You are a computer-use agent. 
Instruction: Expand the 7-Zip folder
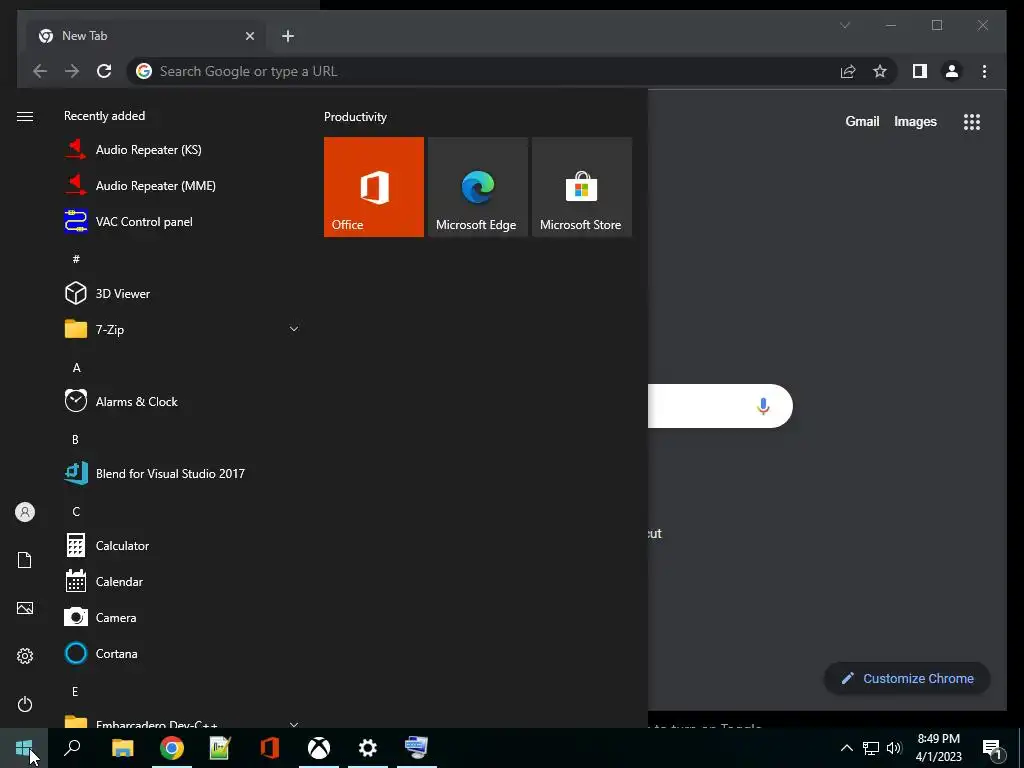294,329
